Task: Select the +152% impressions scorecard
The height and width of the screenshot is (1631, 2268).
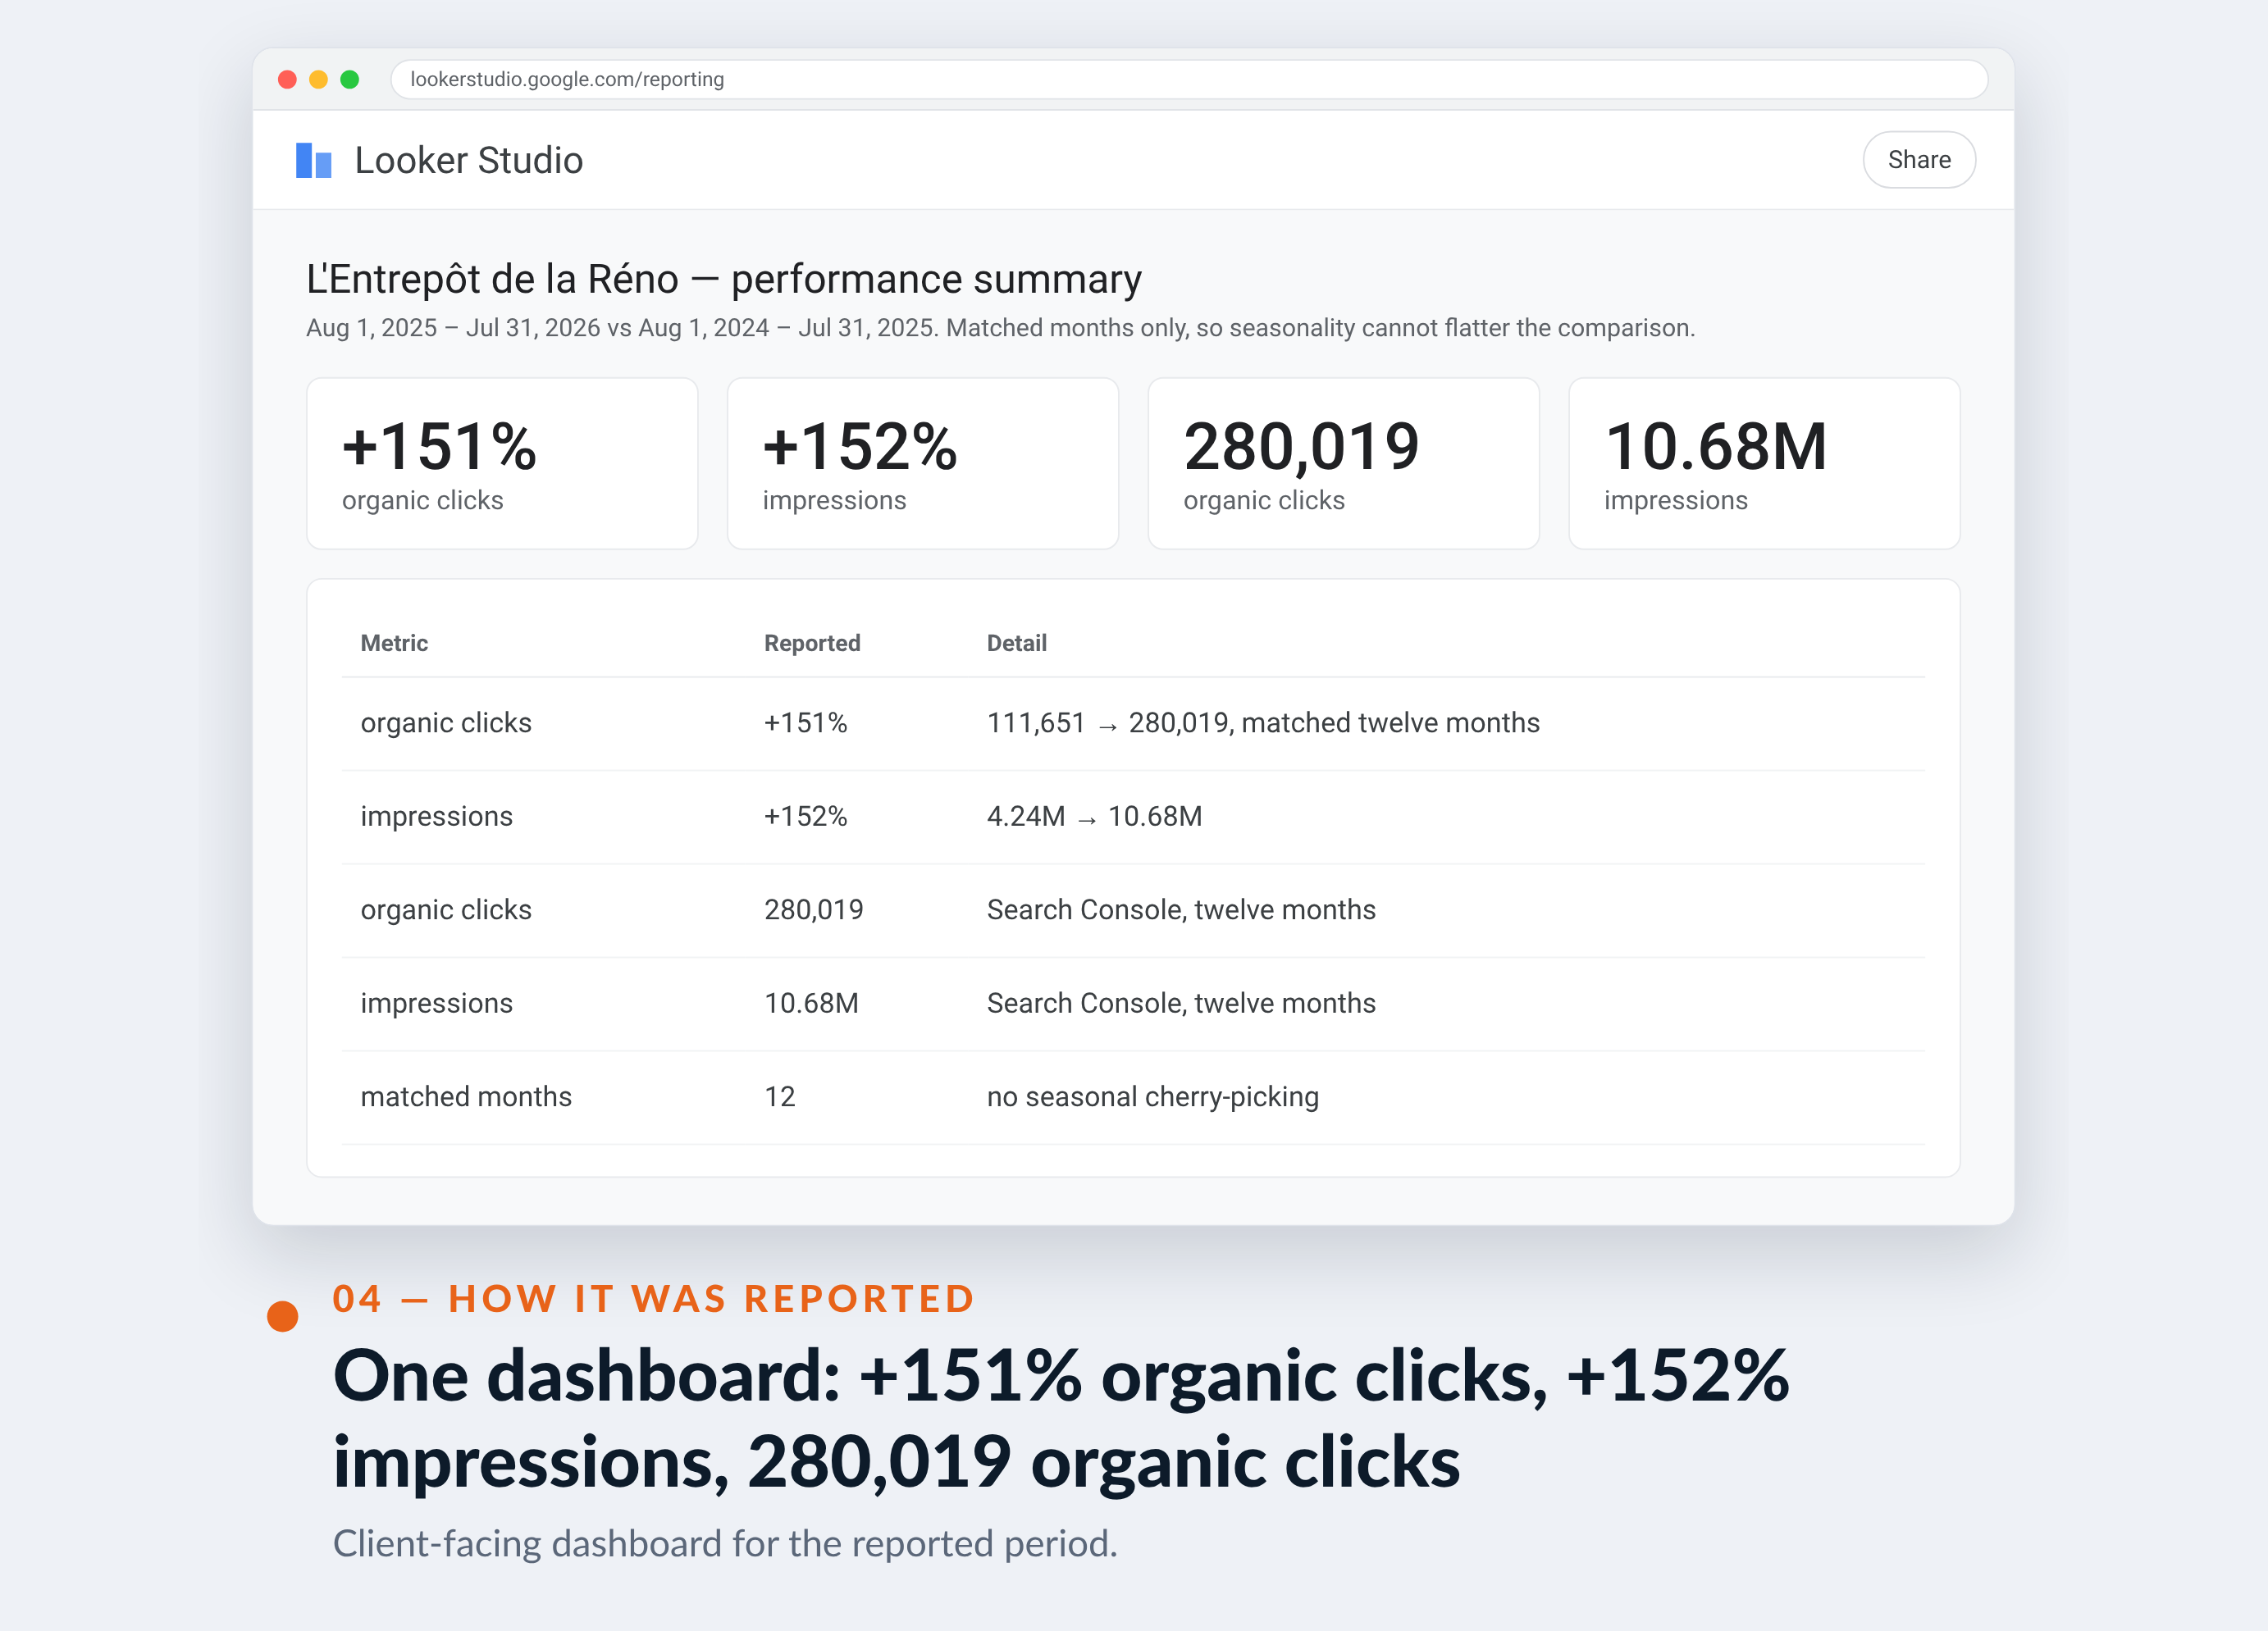Action: 922,463
